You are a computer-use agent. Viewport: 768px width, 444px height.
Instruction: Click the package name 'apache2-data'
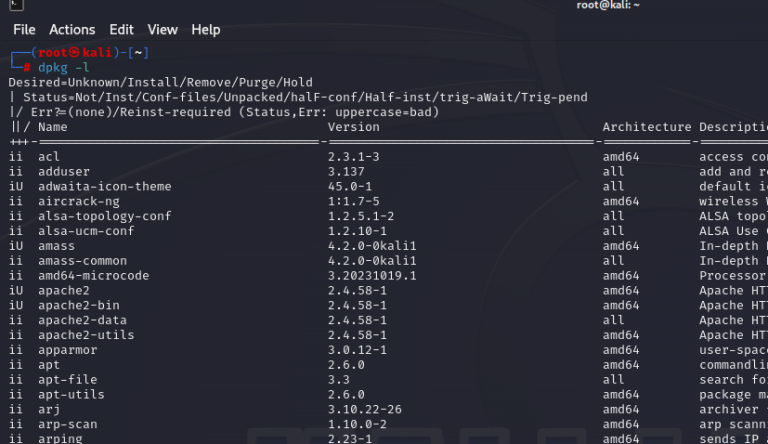coord(82,320)
